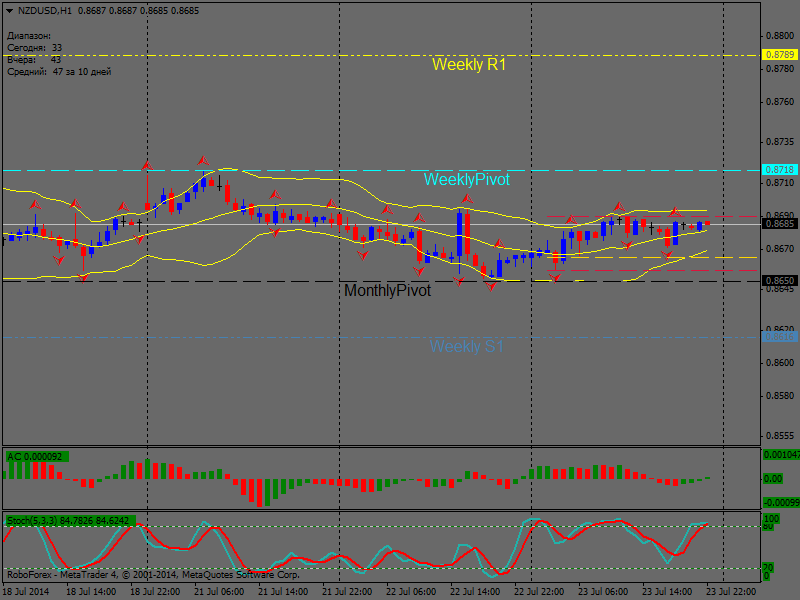Click the 23 Jul 22:00 time label
Image resolution: width=800 pixels, height=600 pixels.
[x=731, y=592]
